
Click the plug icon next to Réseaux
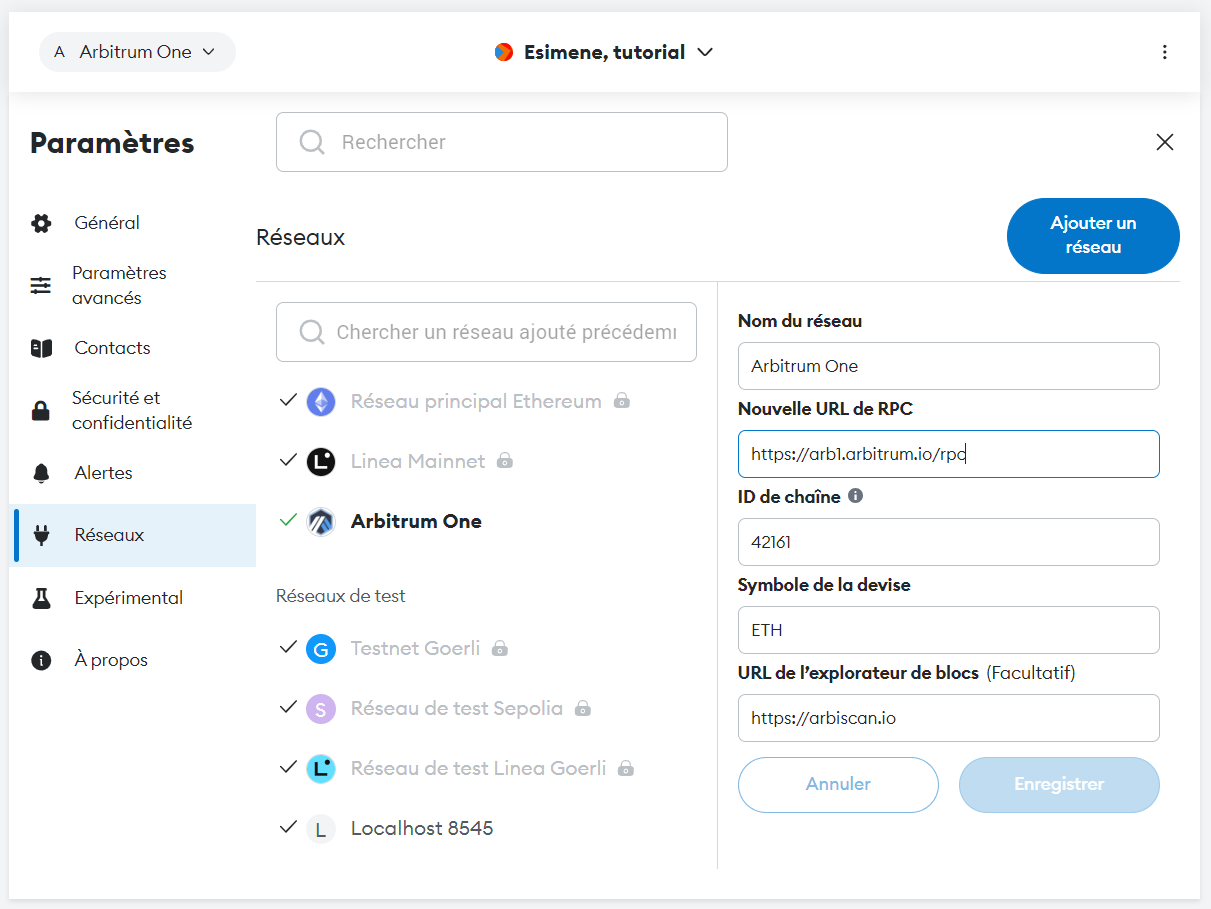click(x=41, y=536)
